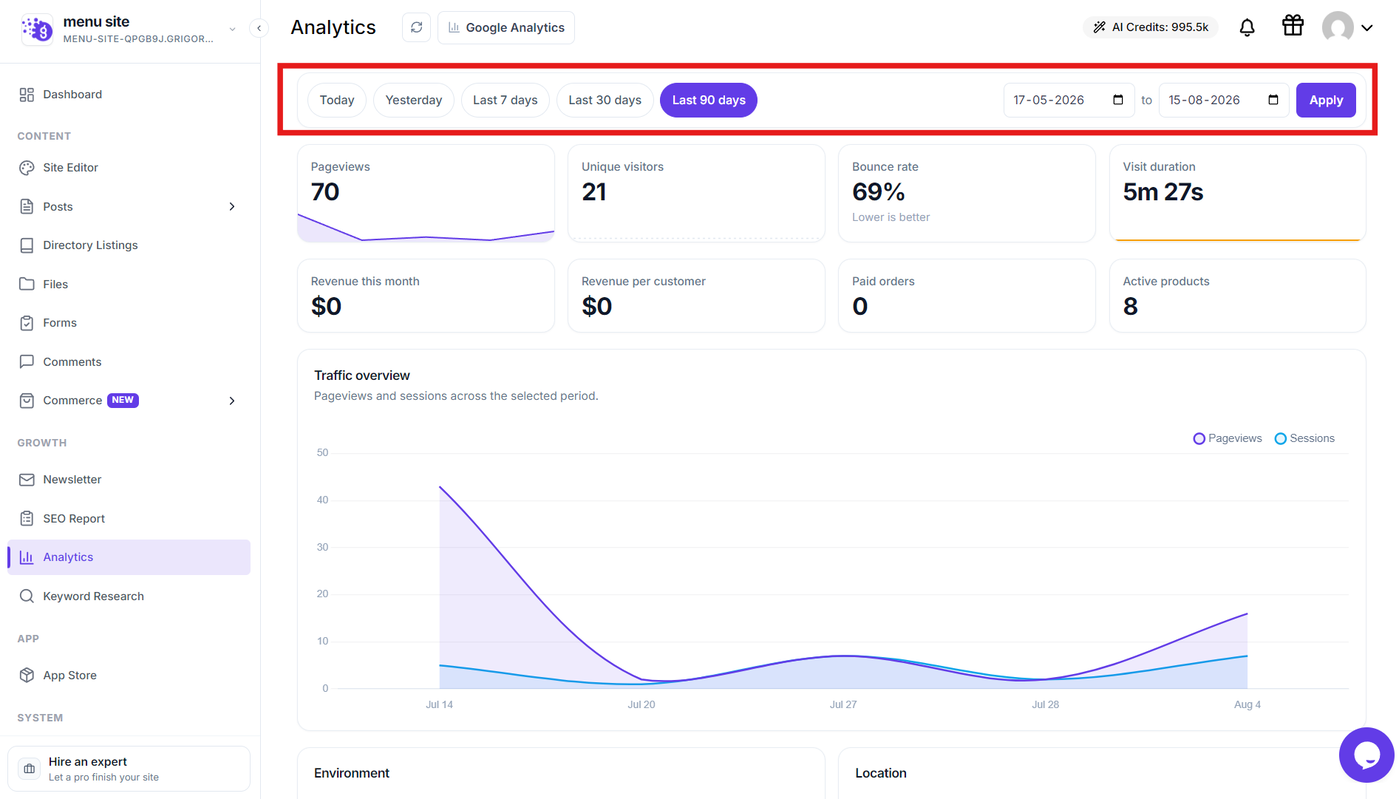Open the chat support bubble

click(1367, 755)
